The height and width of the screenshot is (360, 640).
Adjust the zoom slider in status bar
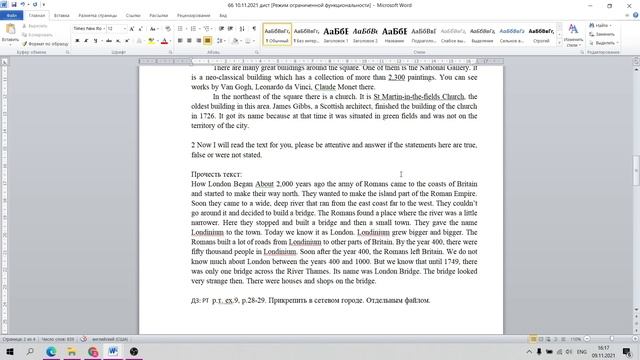611,339
